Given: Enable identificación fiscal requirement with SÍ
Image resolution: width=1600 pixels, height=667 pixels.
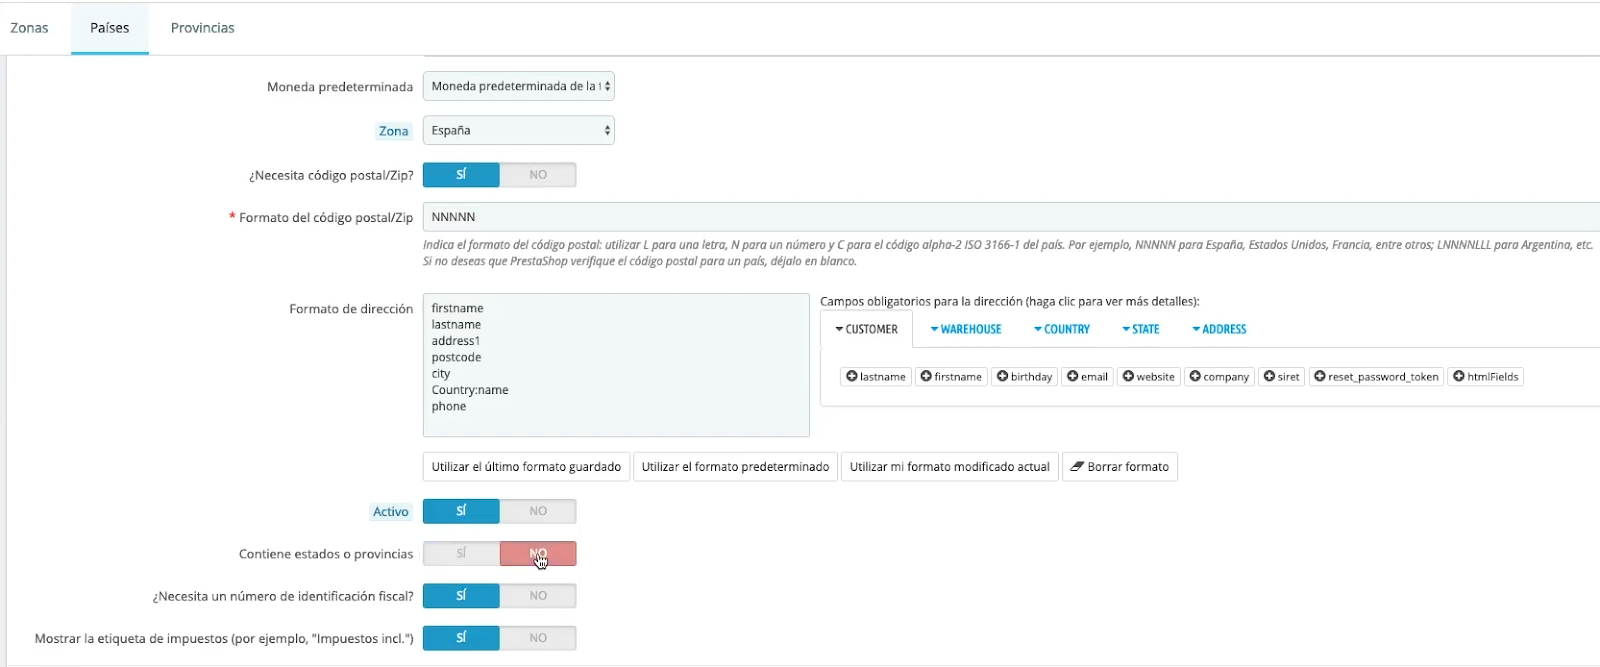Looking at the screenshot, I should pos(461,596).
